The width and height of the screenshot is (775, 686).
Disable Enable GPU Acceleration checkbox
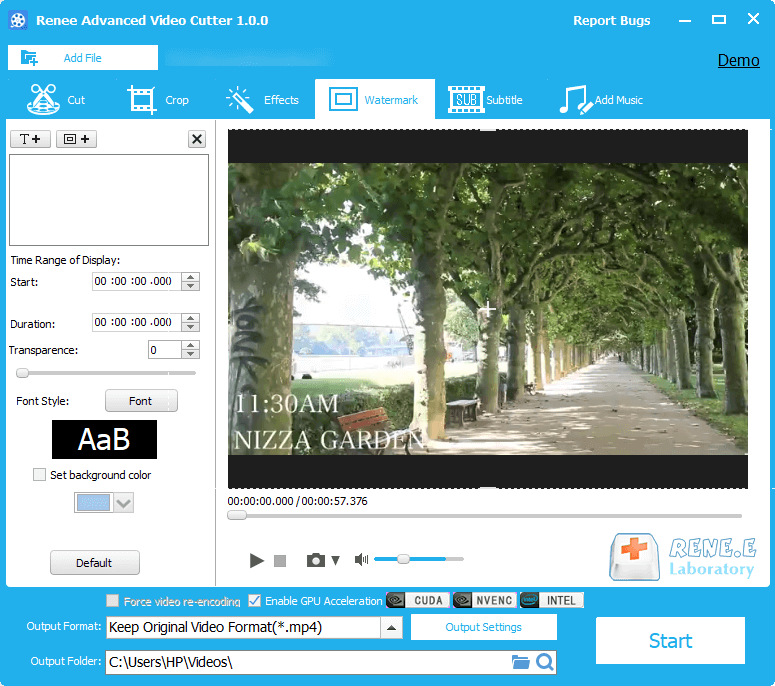pyautogui.click(x=255, y=600)
